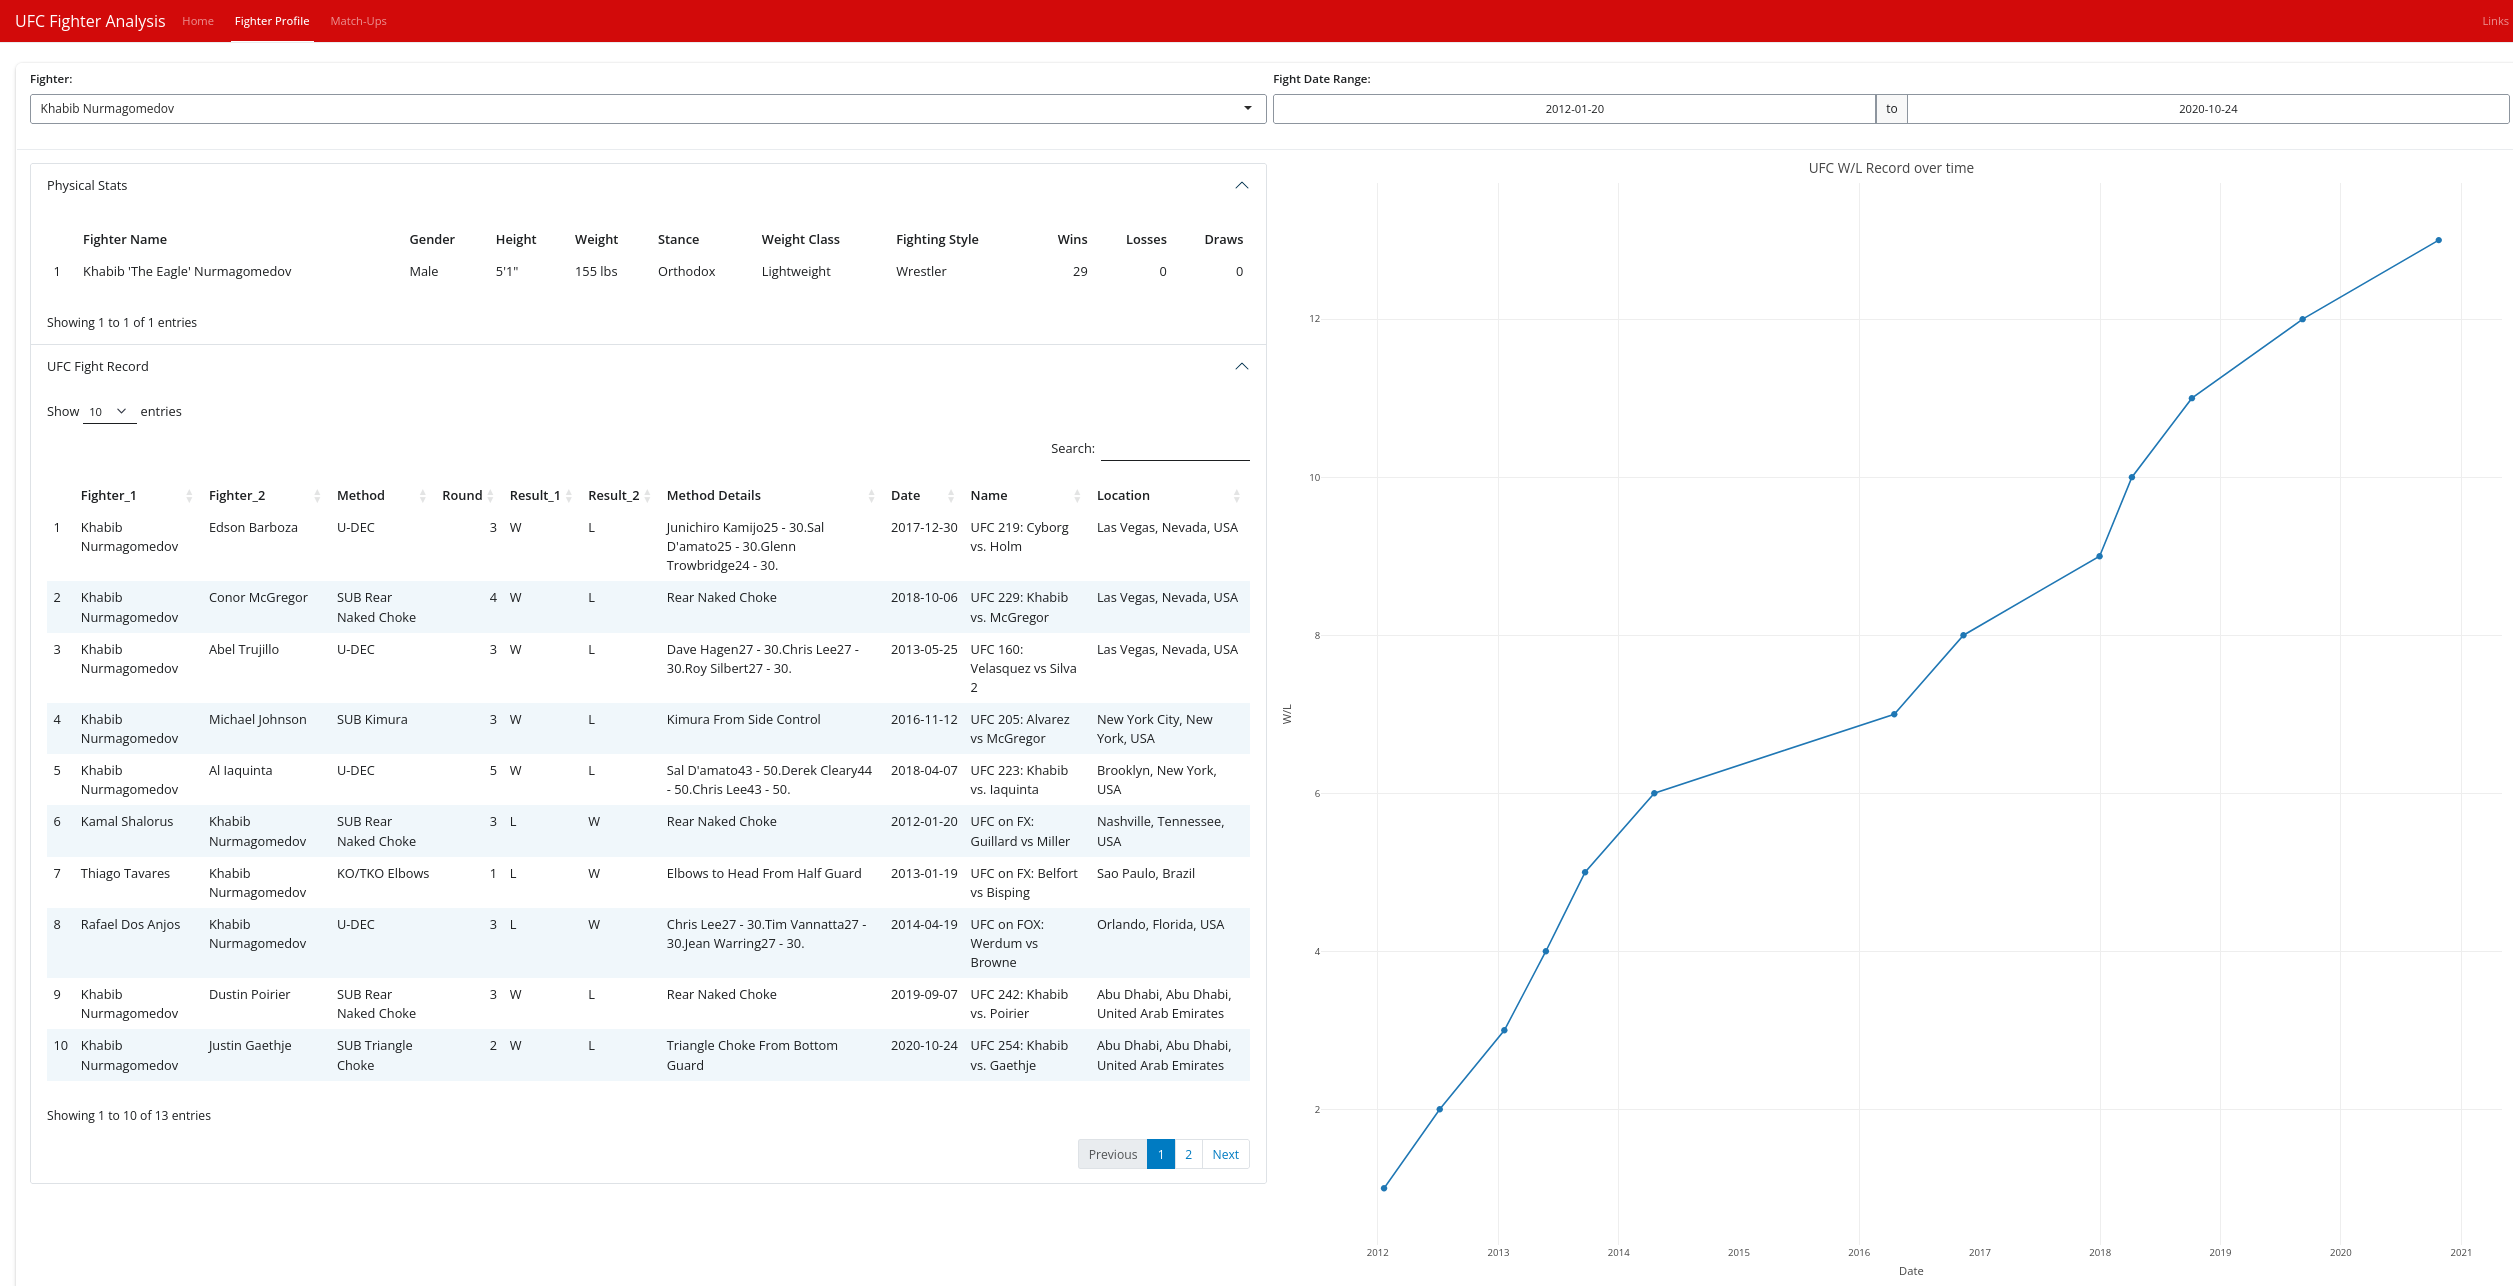Viewport: 2513px width, 1286px height.
Task: Select the Edson Barboza opponent cell
Action: pos(253,528)
